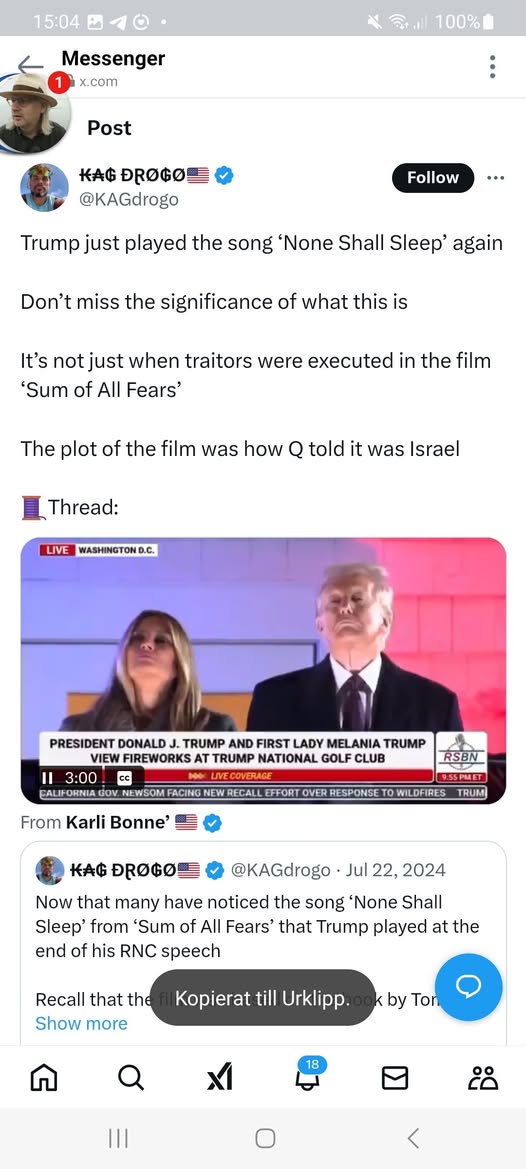Go back using the top-left arrow

[x=30, y=63]
